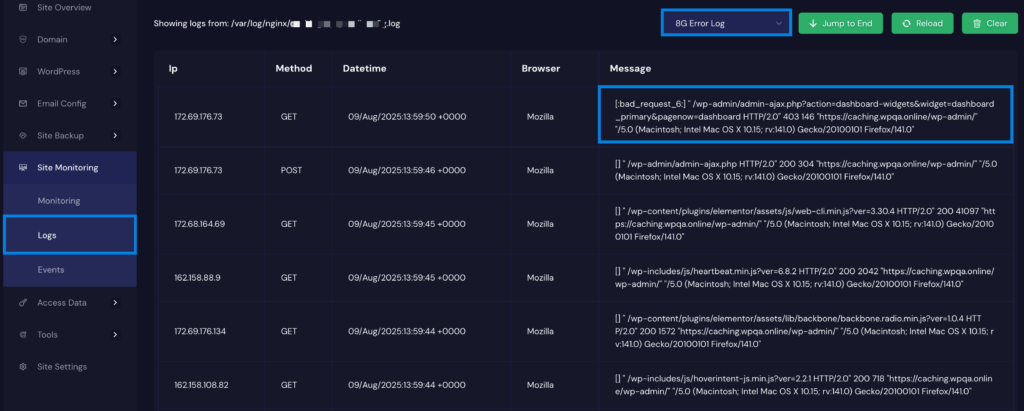Open the 8G Error Log dropdown
1024x411 pixels.
[726, 23]
